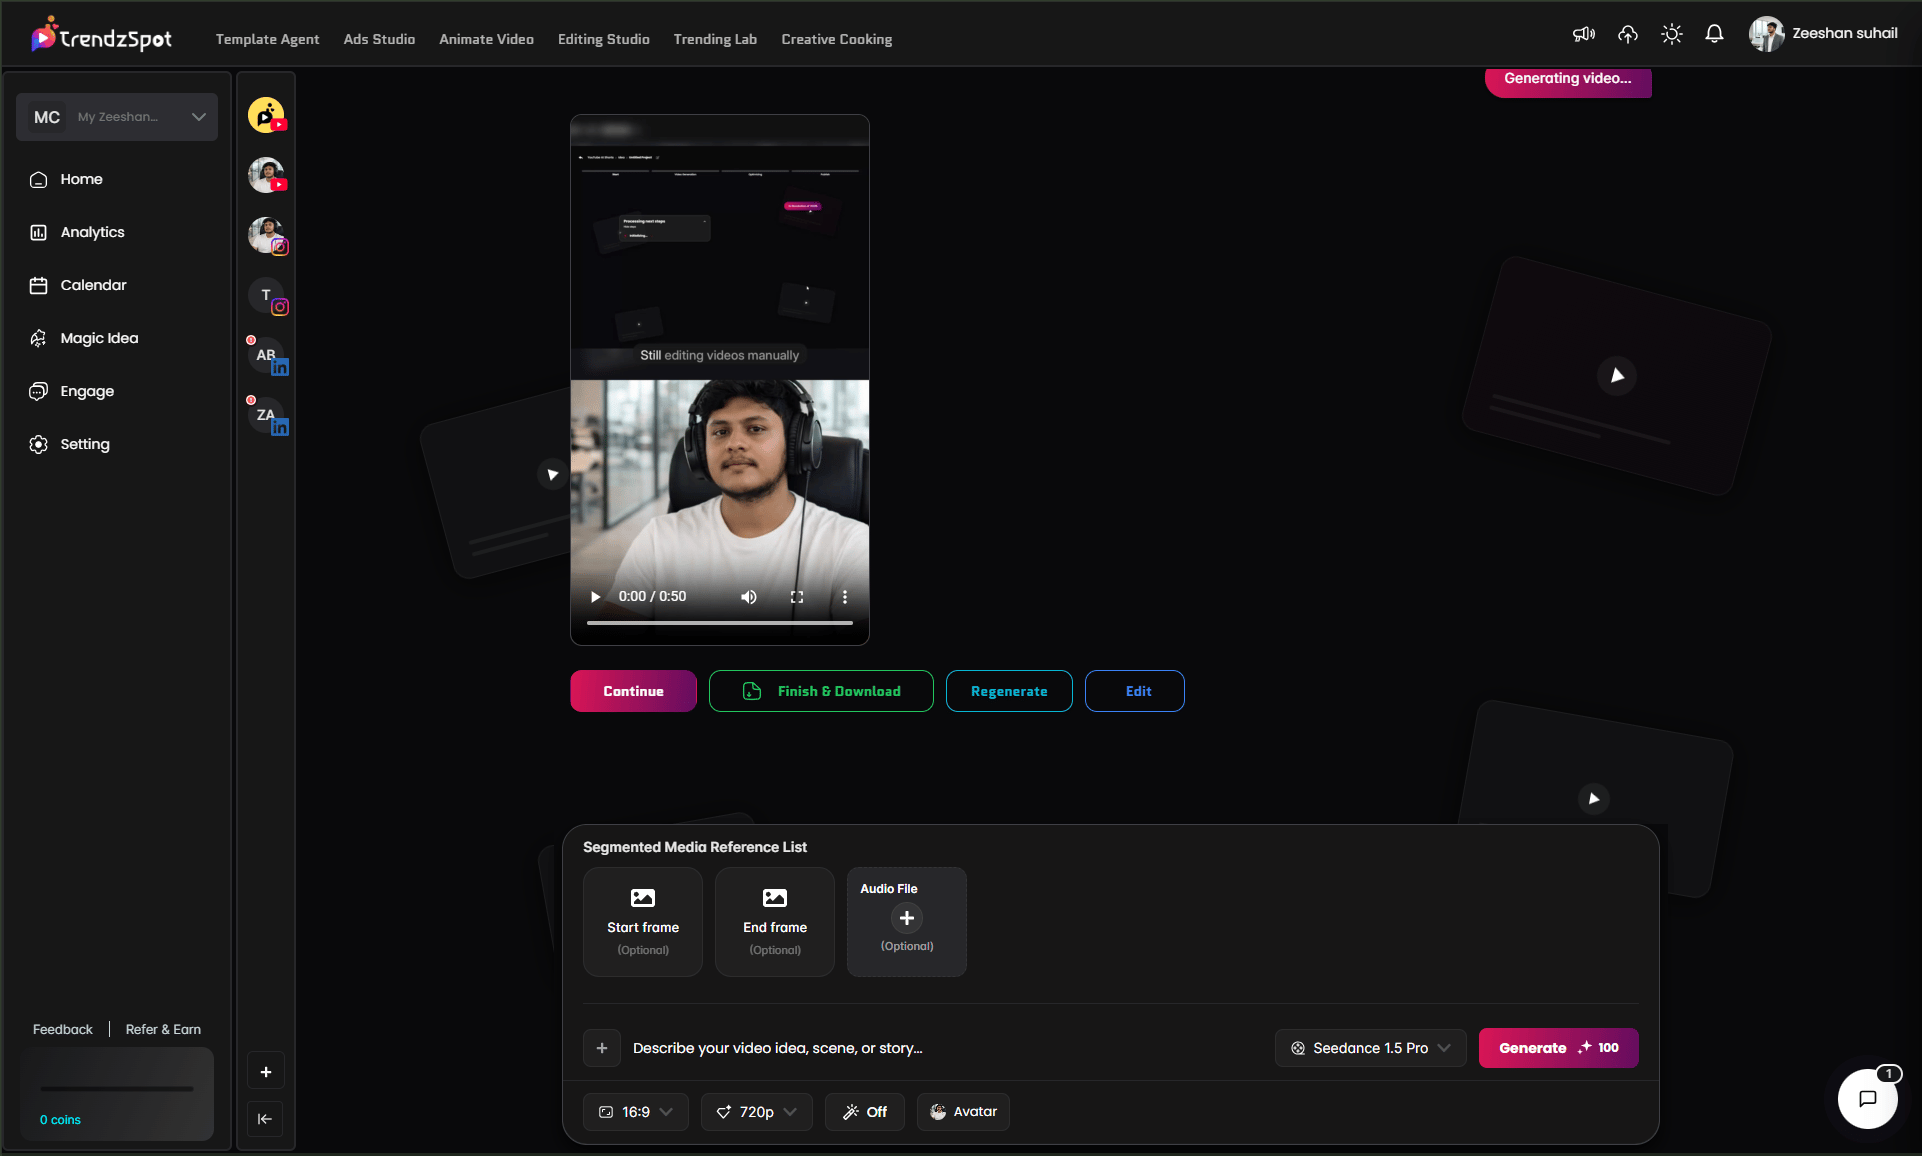Add a Start frame image
Viewport: 1922px width, 1156px height.
point(643,922)
